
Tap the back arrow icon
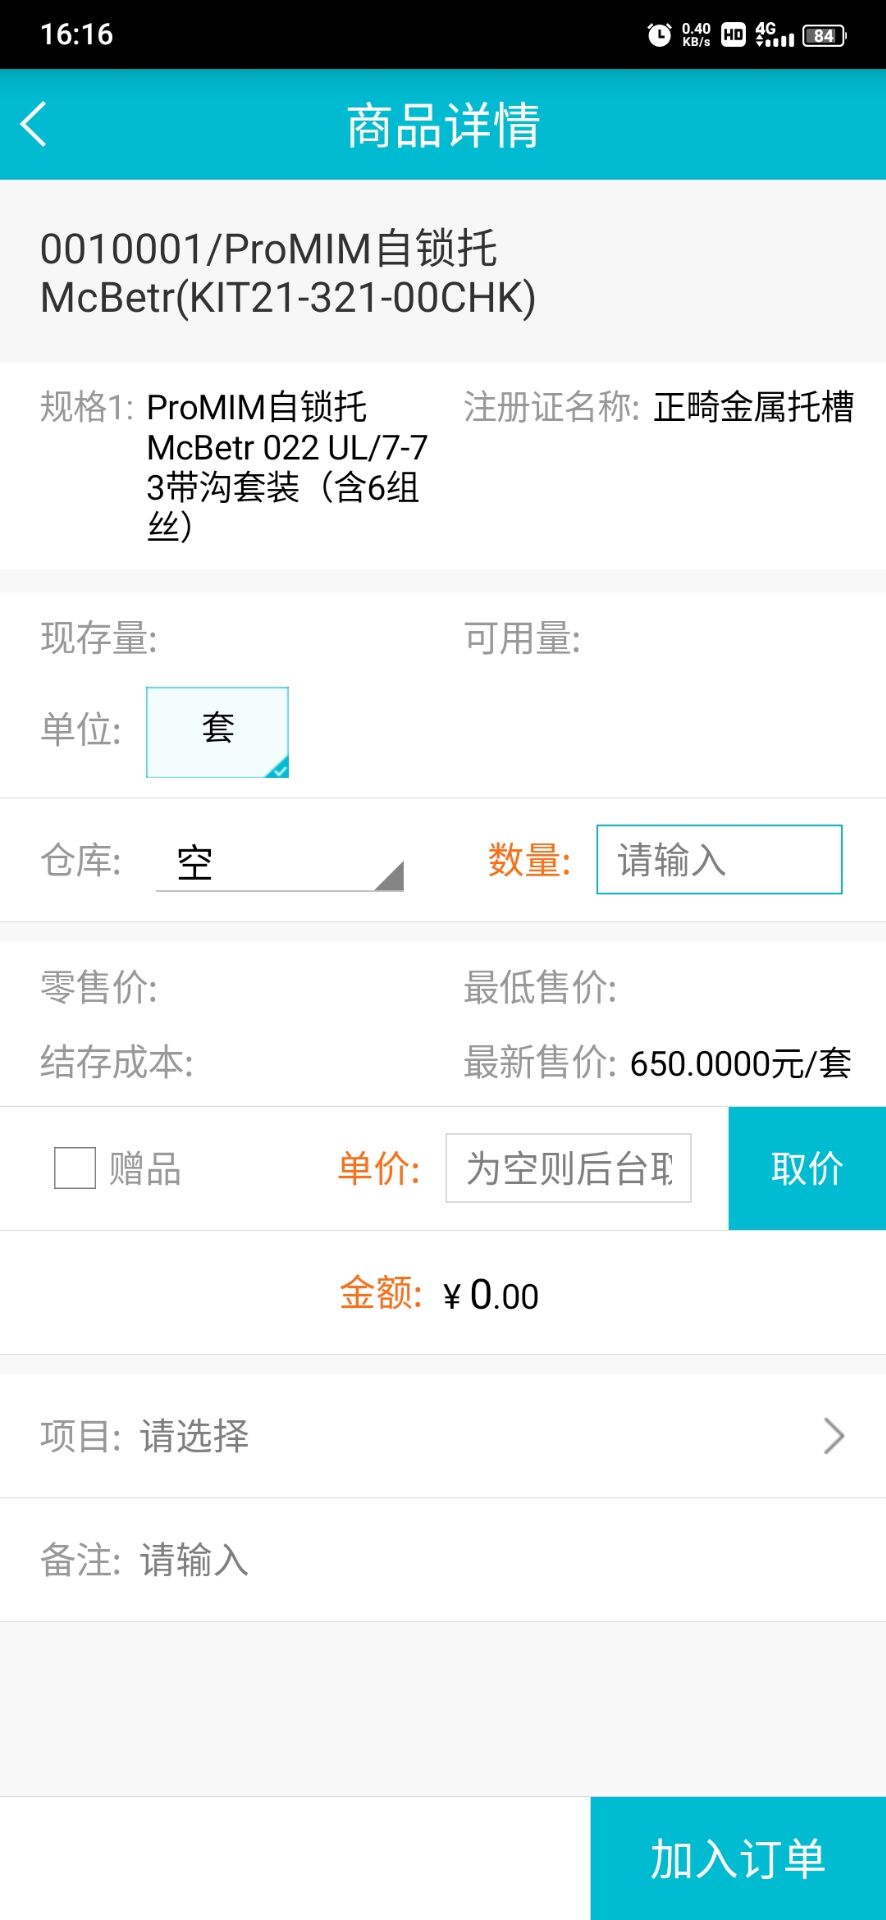34,125
